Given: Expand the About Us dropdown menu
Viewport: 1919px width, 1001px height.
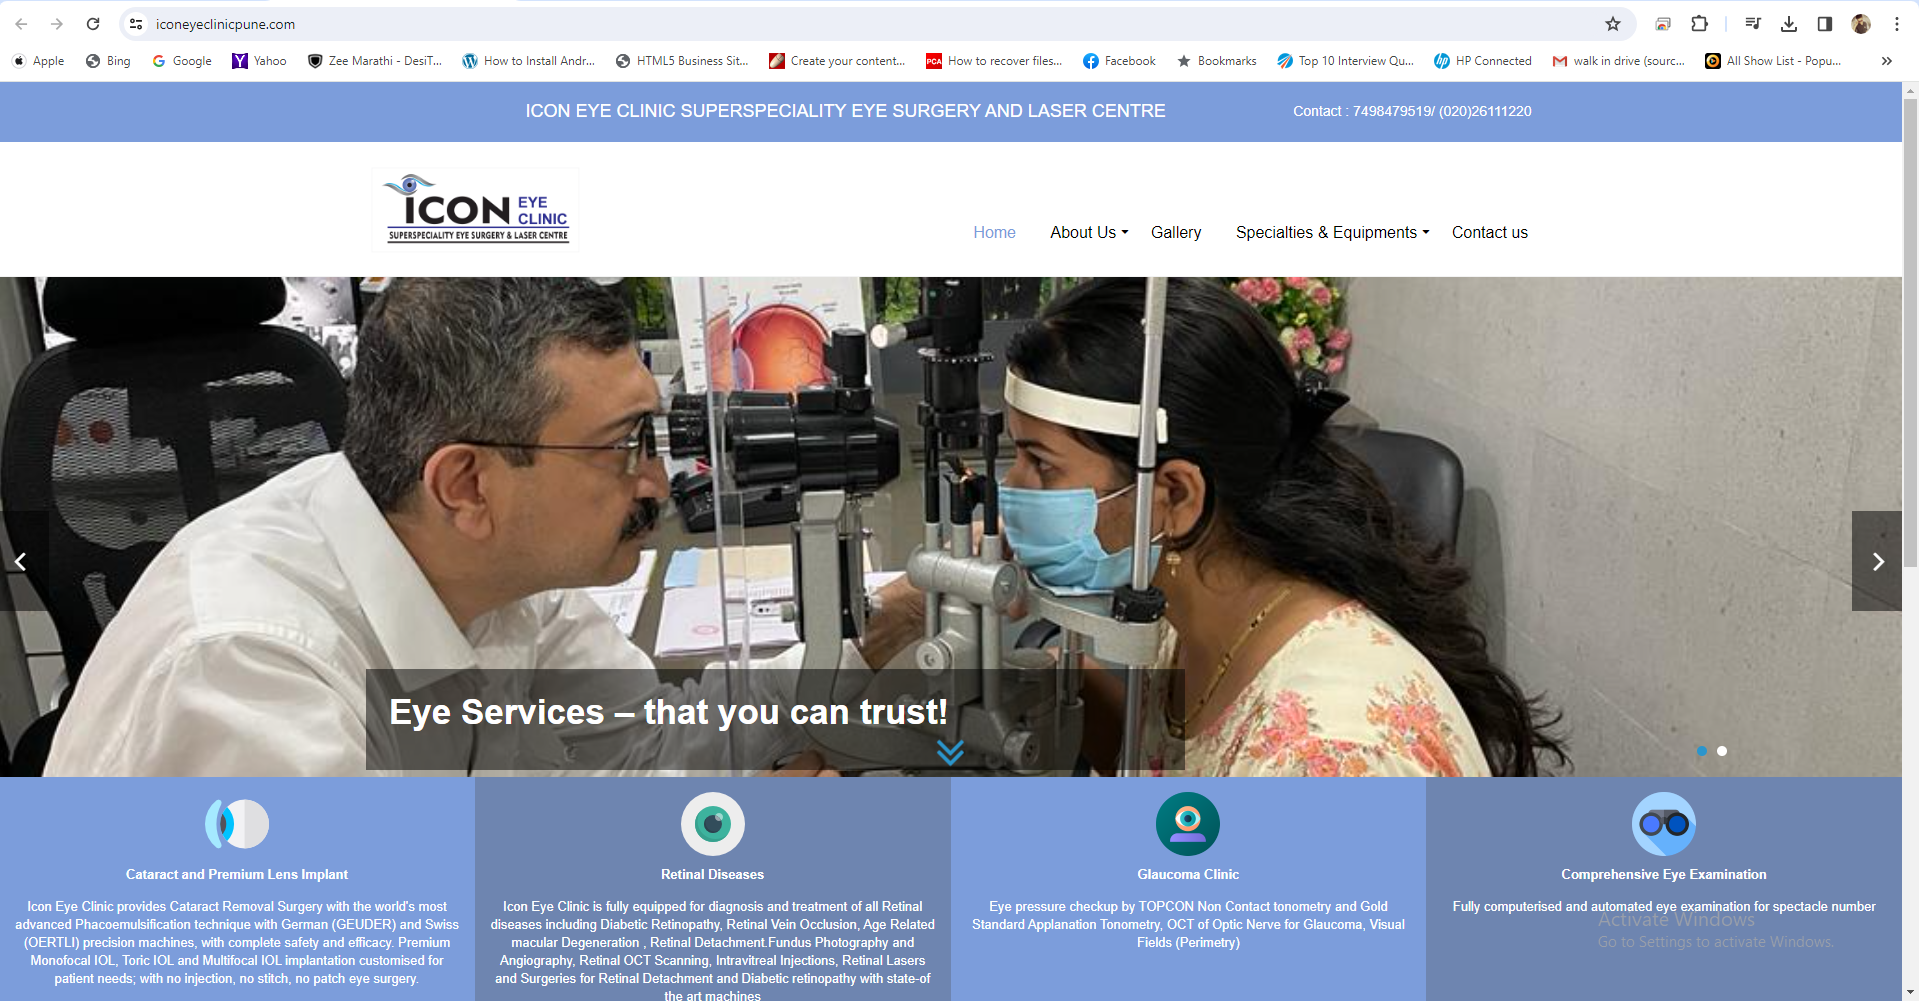Looking at the screenshot, I should coord(1089,232).
